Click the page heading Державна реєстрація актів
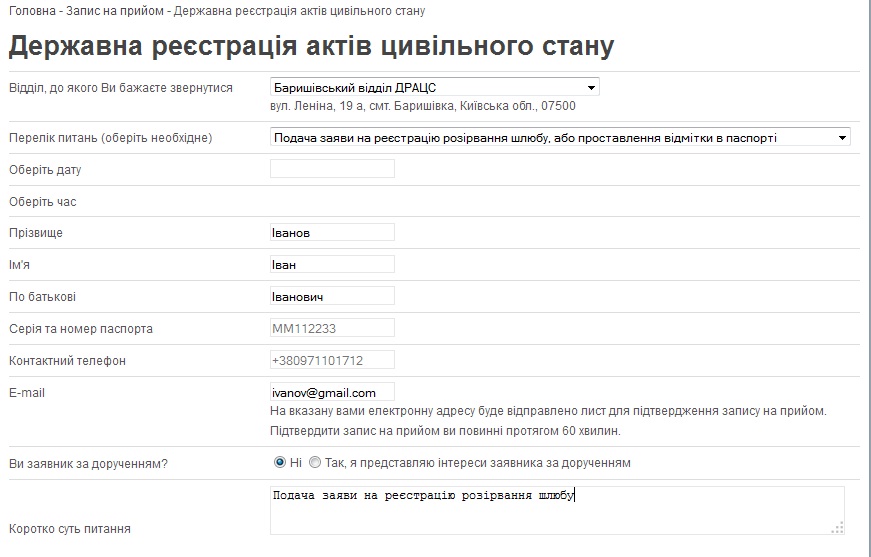Image resolution: width=871 pixels, height=557 pixels. pyautogui.click(x=312, y=46)
